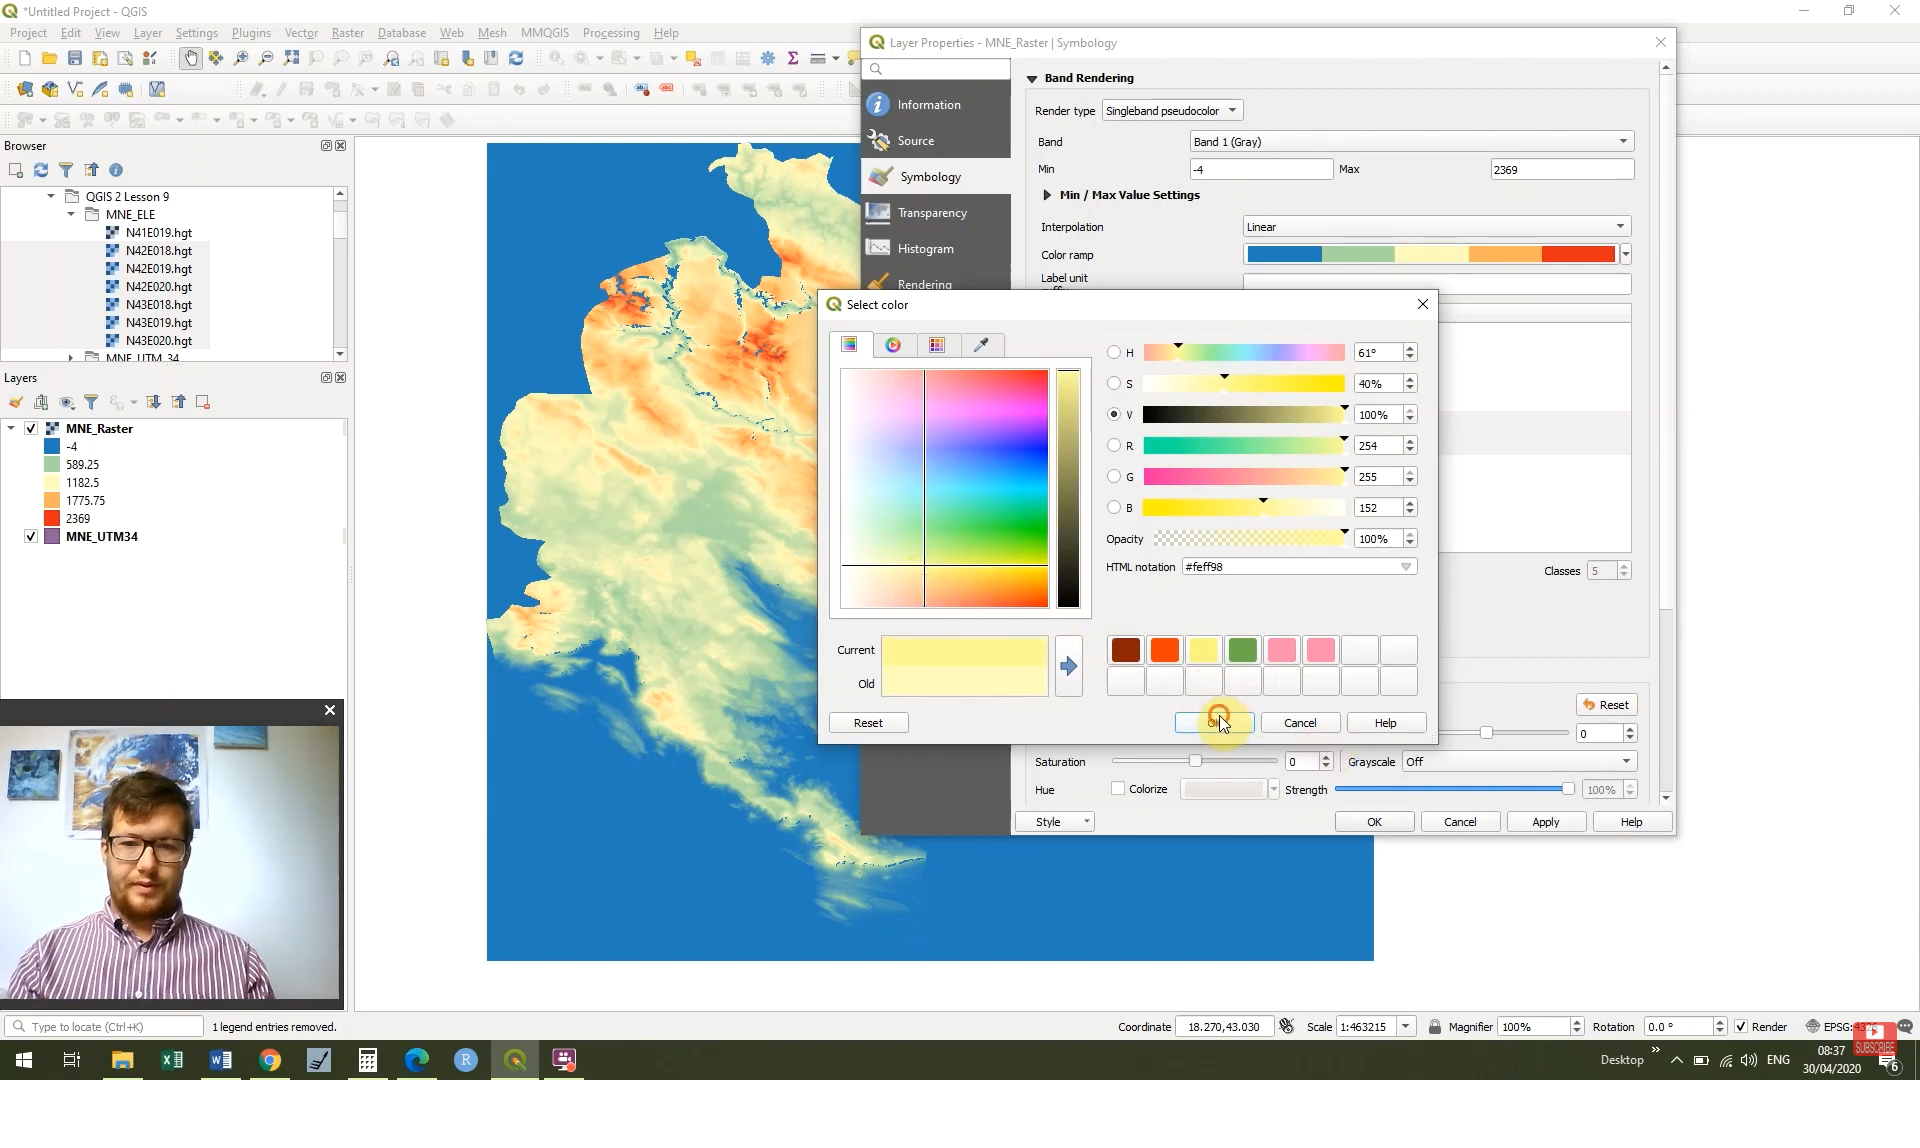Viewport: 1920px width, 1148px height.
Task: Refresh the Browser panel
Action: pos(41,170)
